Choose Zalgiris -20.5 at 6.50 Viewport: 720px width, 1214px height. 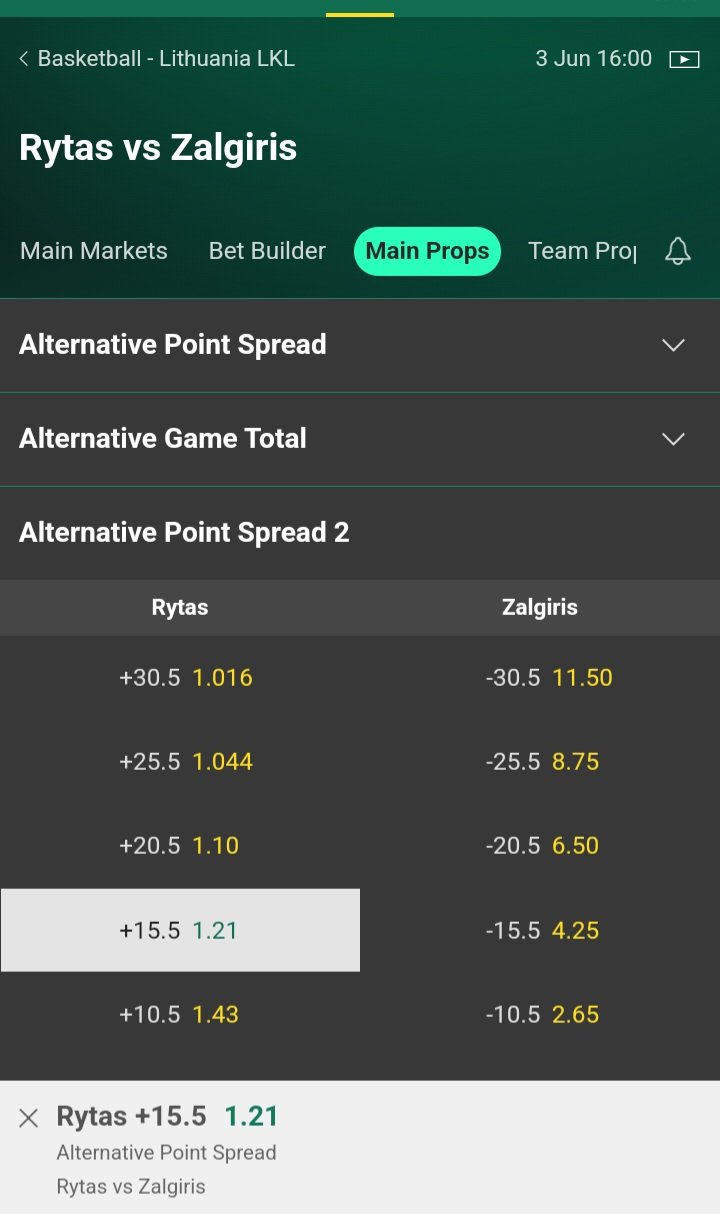tap(542, 846)
